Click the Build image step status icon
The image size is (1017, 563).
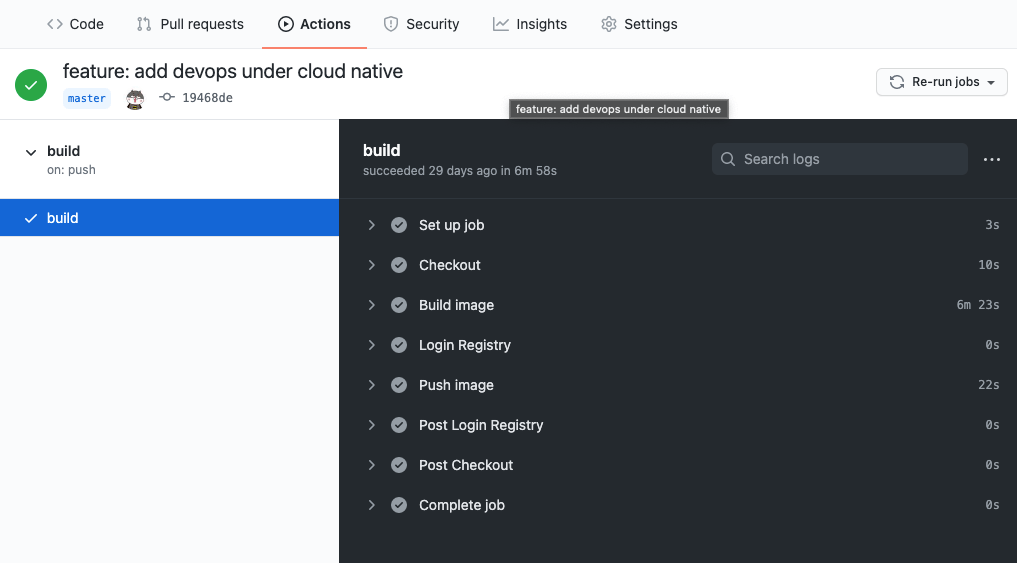(x=399, y=305)
